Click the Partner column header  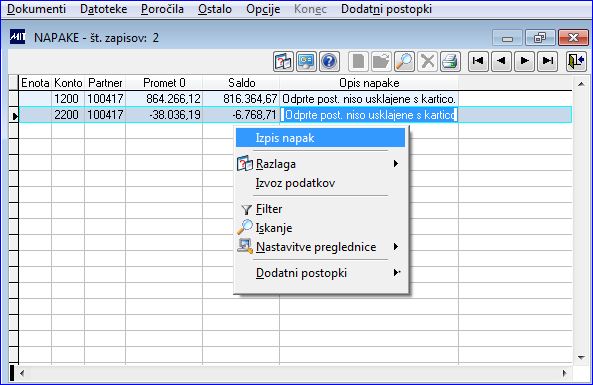[105, 83]
